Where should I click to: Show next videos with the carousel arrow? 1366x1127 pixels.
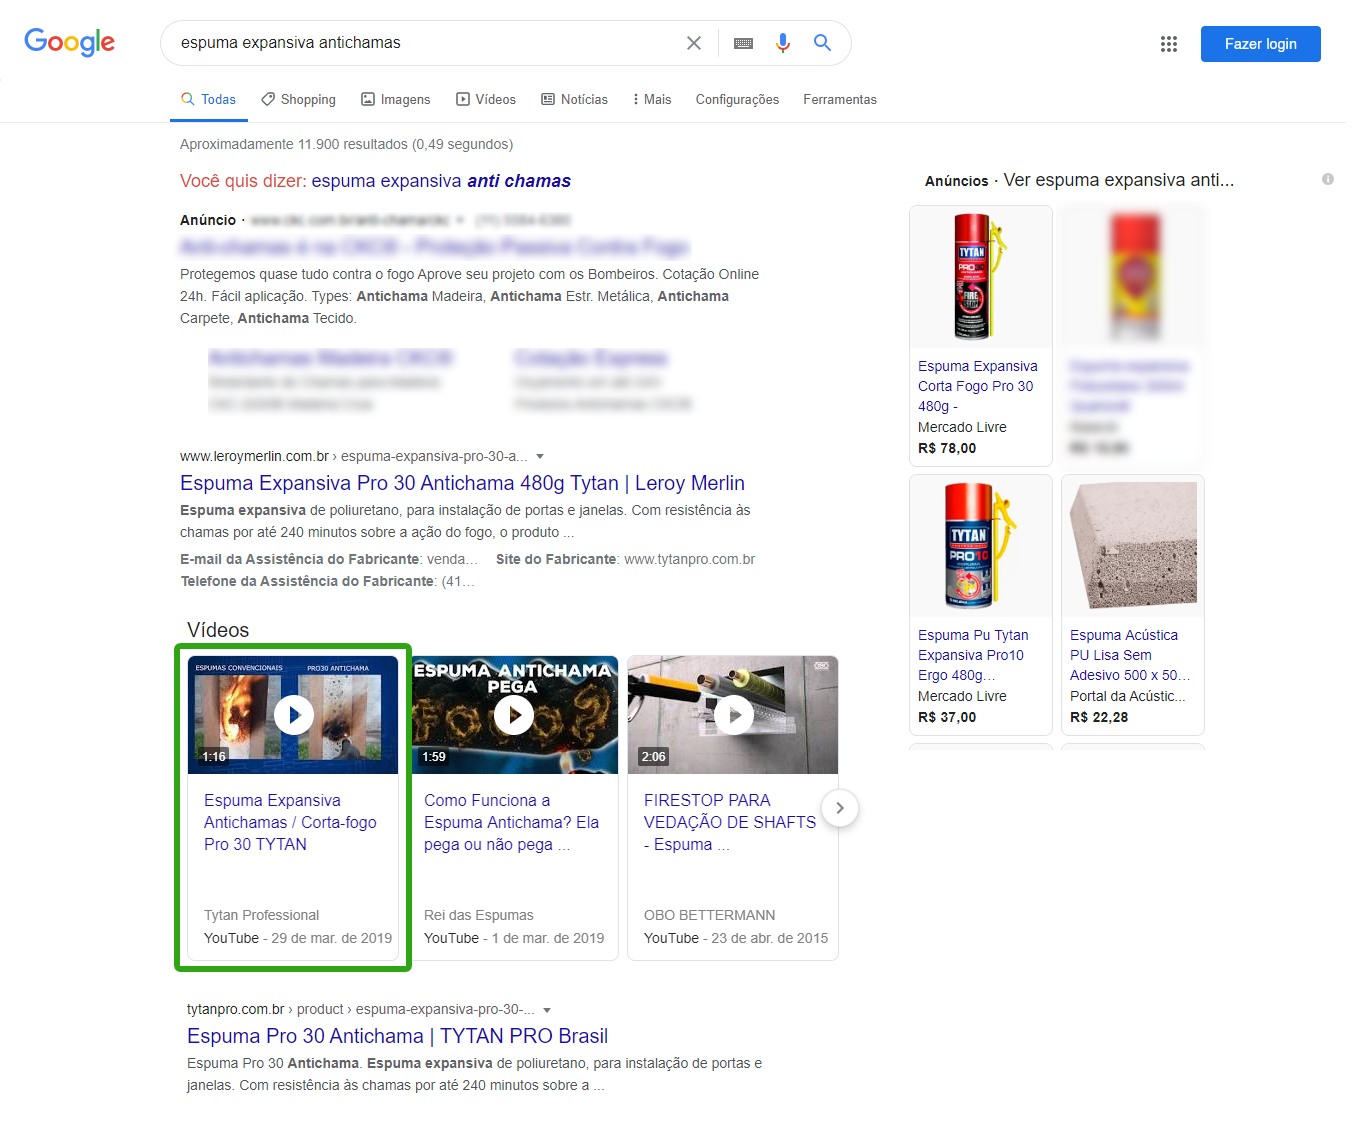[x=840, y=808]
